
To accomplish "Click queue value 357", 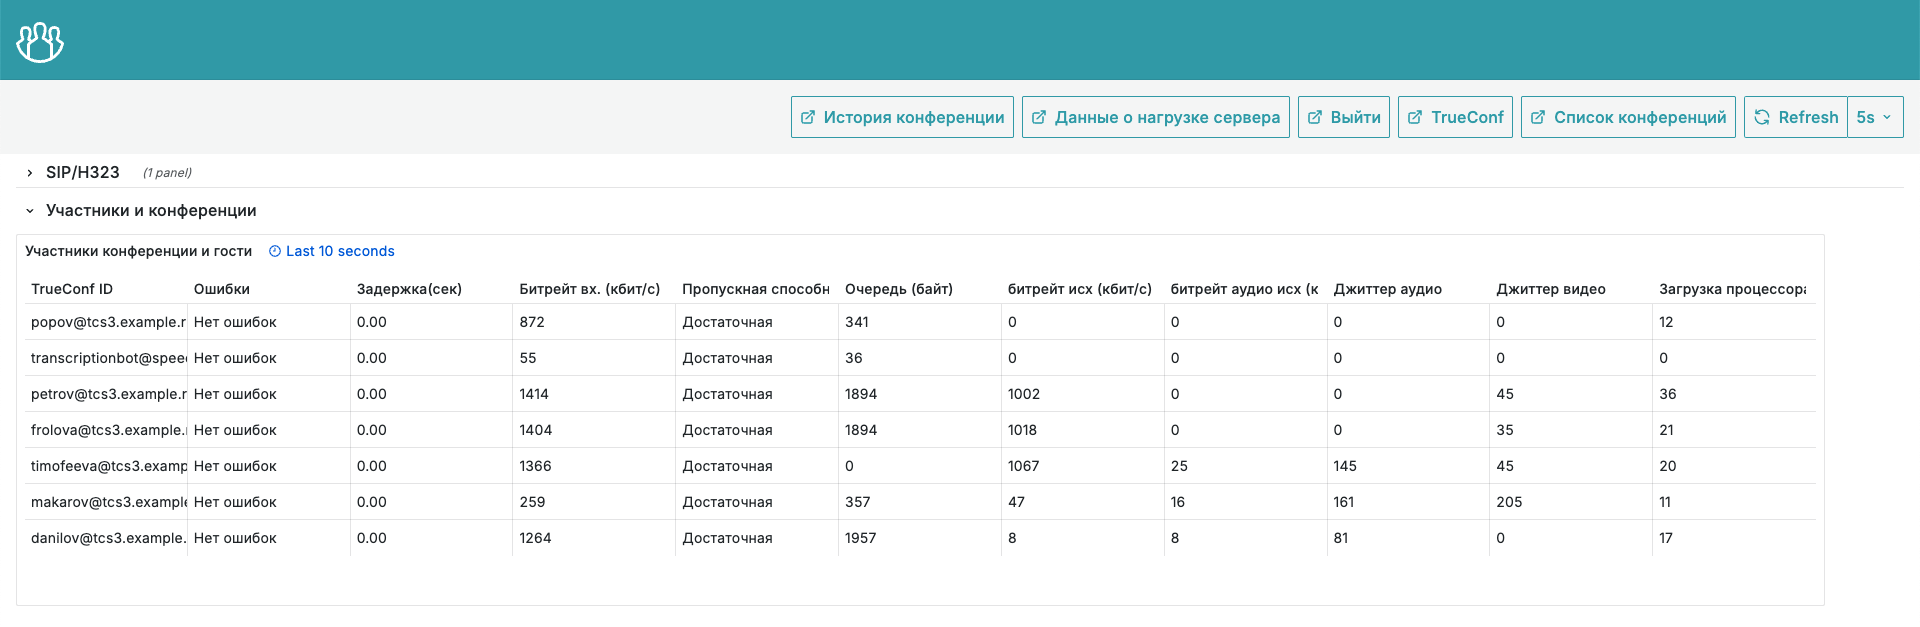I will click(x=858, y=502).
